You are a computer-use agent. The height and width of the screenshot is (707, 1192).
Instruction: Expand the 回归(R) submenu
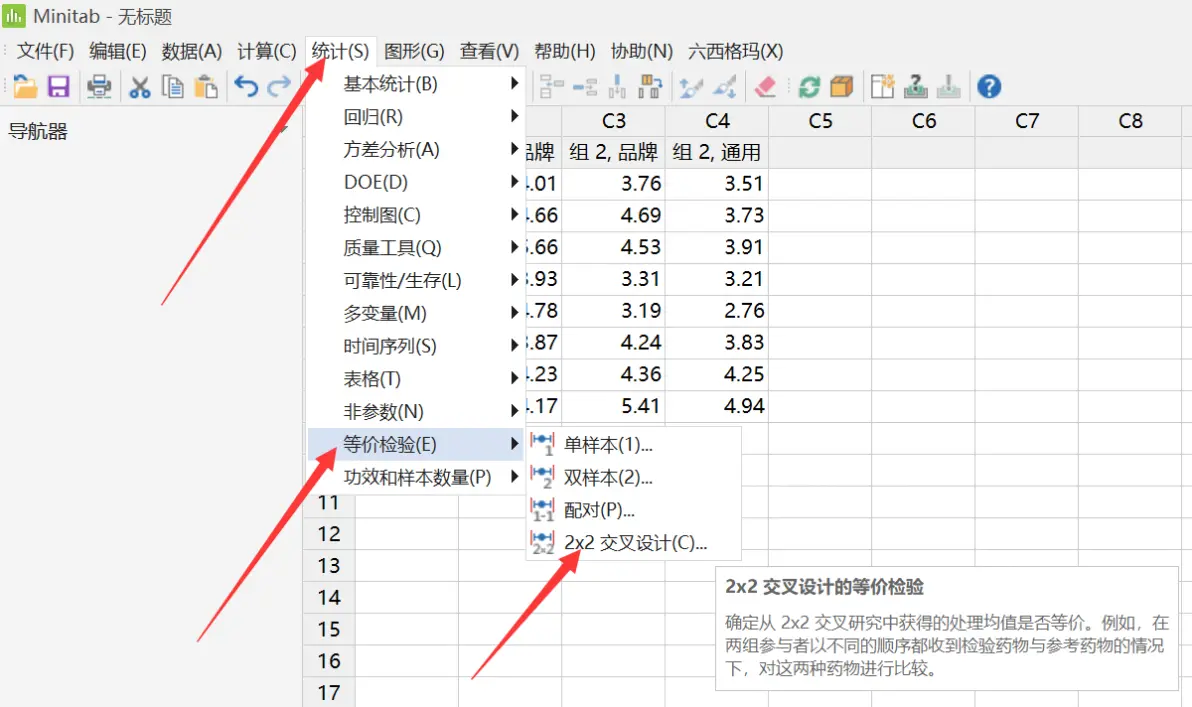[416, 116]
